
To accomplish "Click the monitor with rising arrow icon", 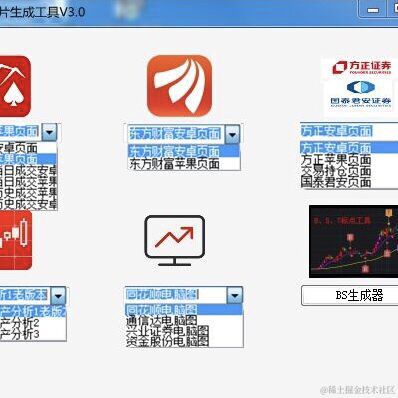I will 174,240.
